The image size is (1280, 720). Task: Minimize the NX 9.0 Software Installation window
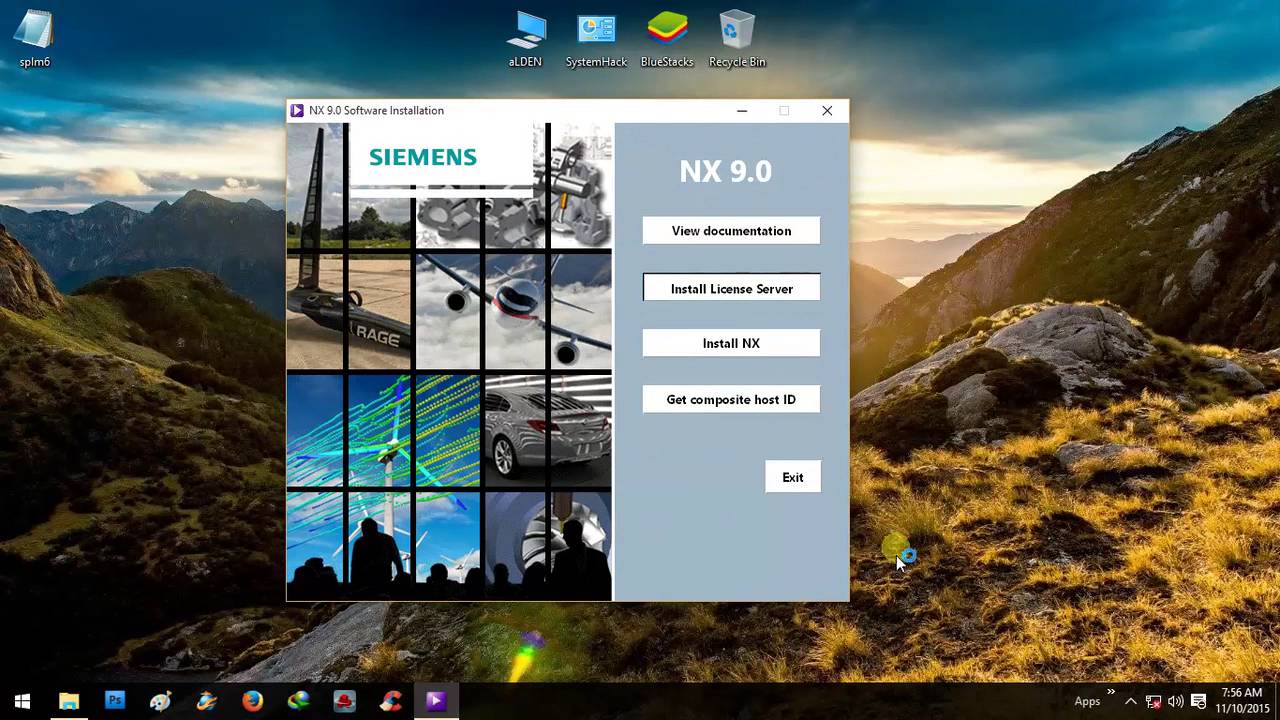pos(742,111)
